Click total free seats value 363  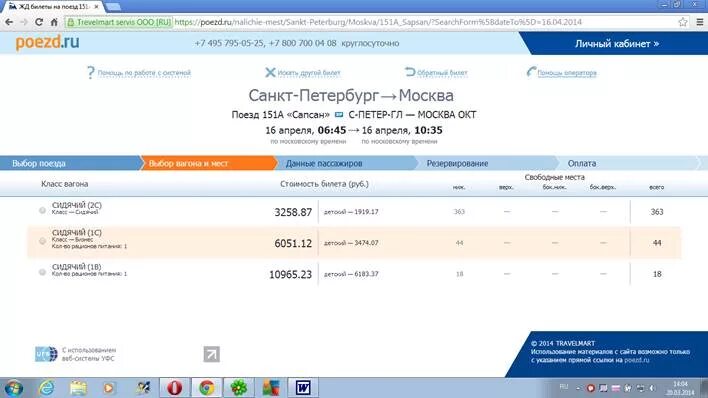[x=657, y=212]
